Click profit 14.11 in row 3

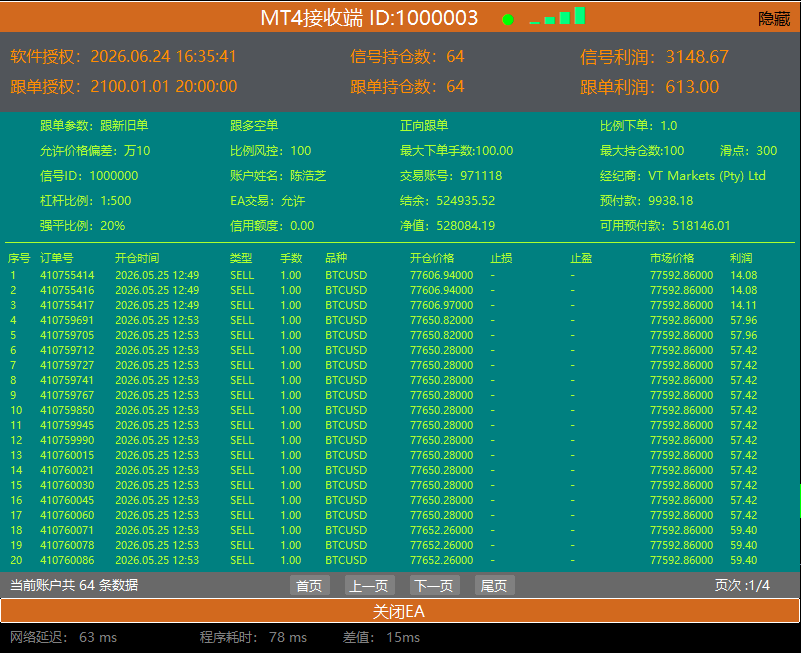pyautogui.click(x=743, y=305)
